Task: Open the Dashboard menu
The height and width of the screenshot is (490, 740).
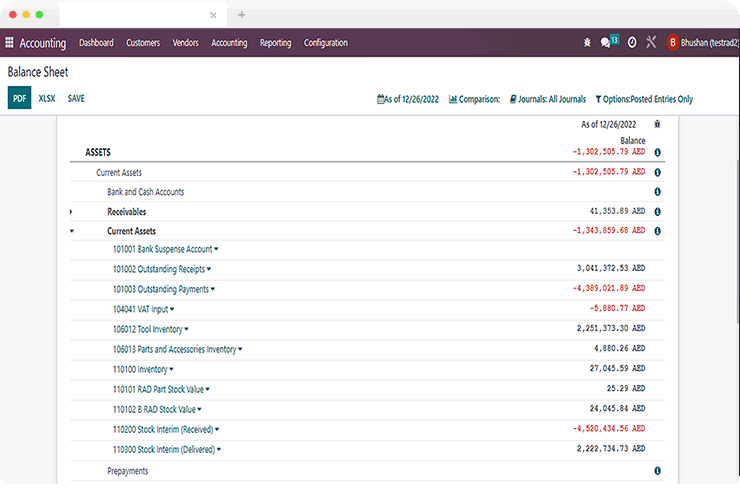Action: tap(96, 42)
